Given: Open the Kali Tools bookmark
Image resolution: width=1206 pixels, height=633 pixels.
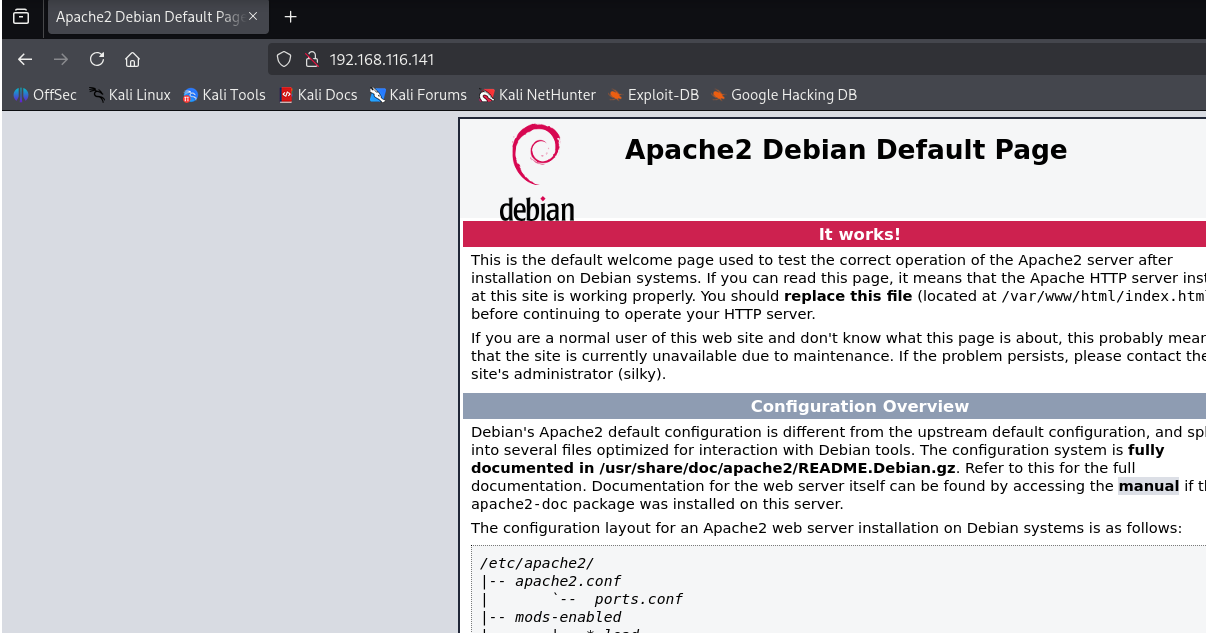Looking at the screenshot, I should click(225, 95).
